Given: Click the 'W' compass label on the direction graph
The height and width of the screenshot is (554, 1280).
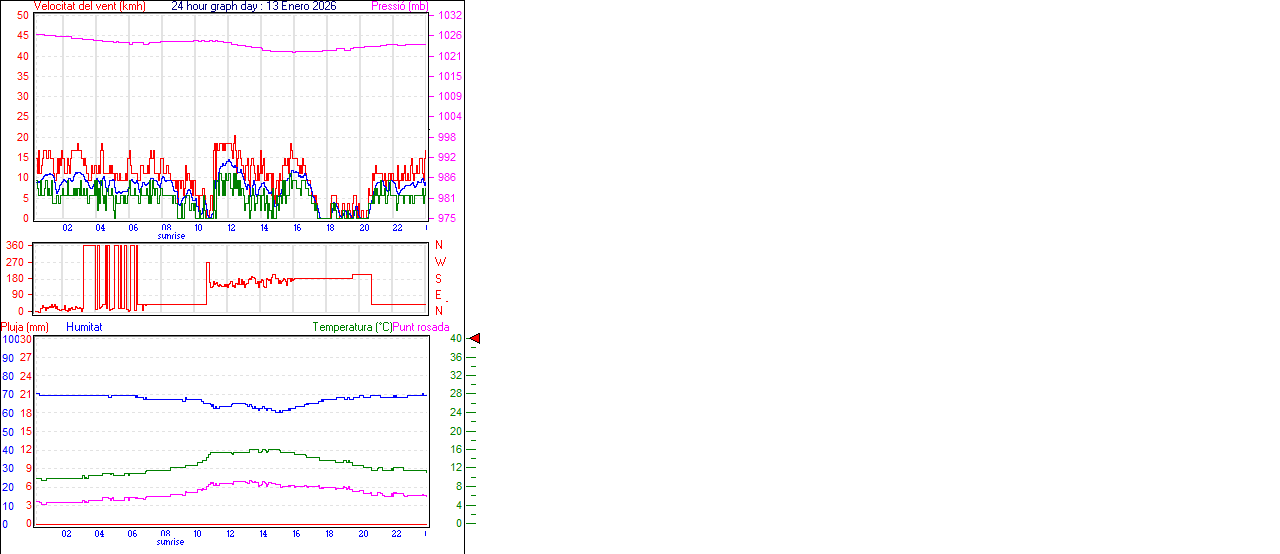Looking at the screenshot, I should point(439,262).
